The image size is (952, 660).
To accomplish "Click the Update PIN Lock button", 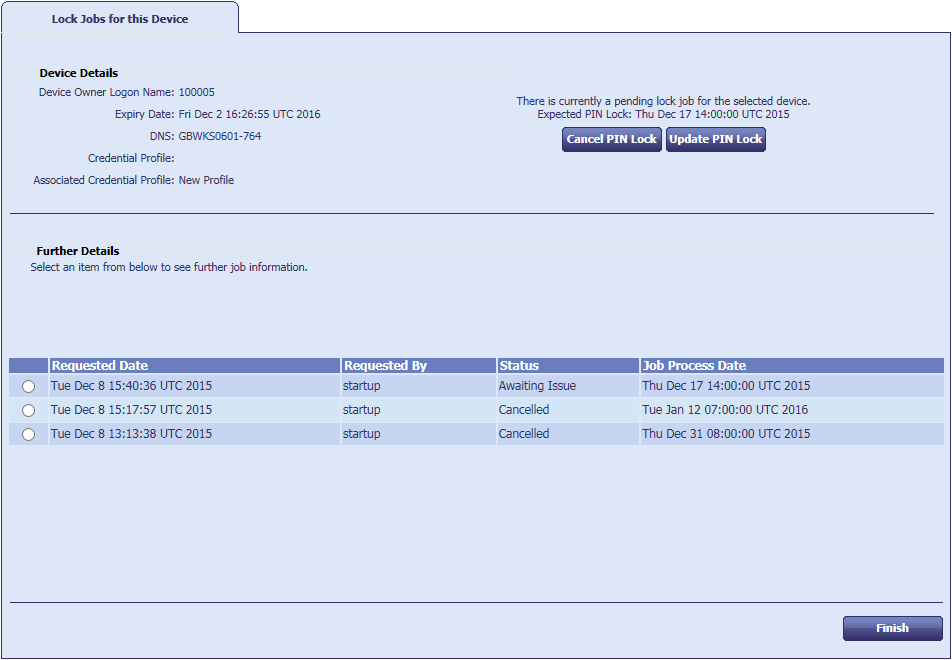I will point(716,140).
